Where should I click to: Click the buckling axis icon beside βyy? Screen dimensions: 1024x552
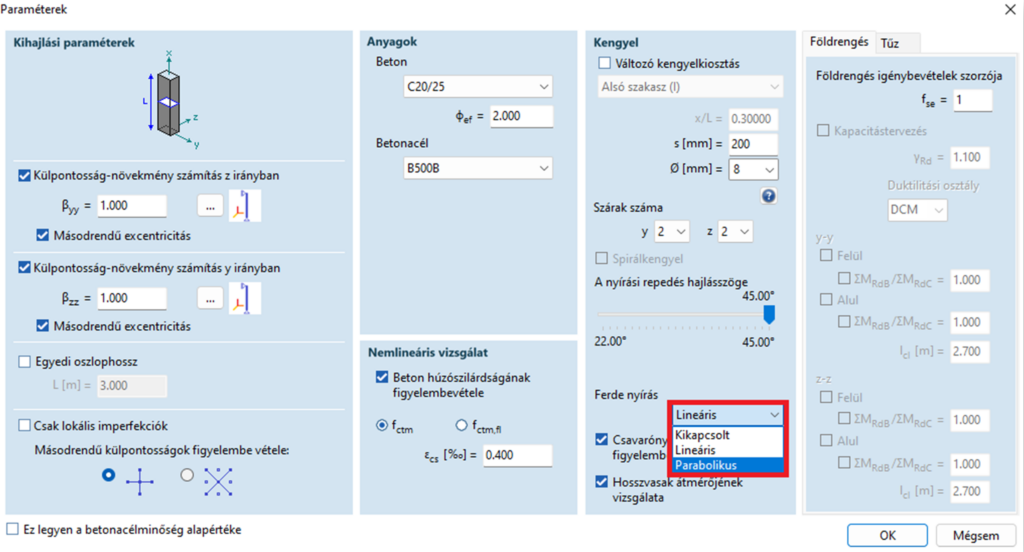click(244, 206)
